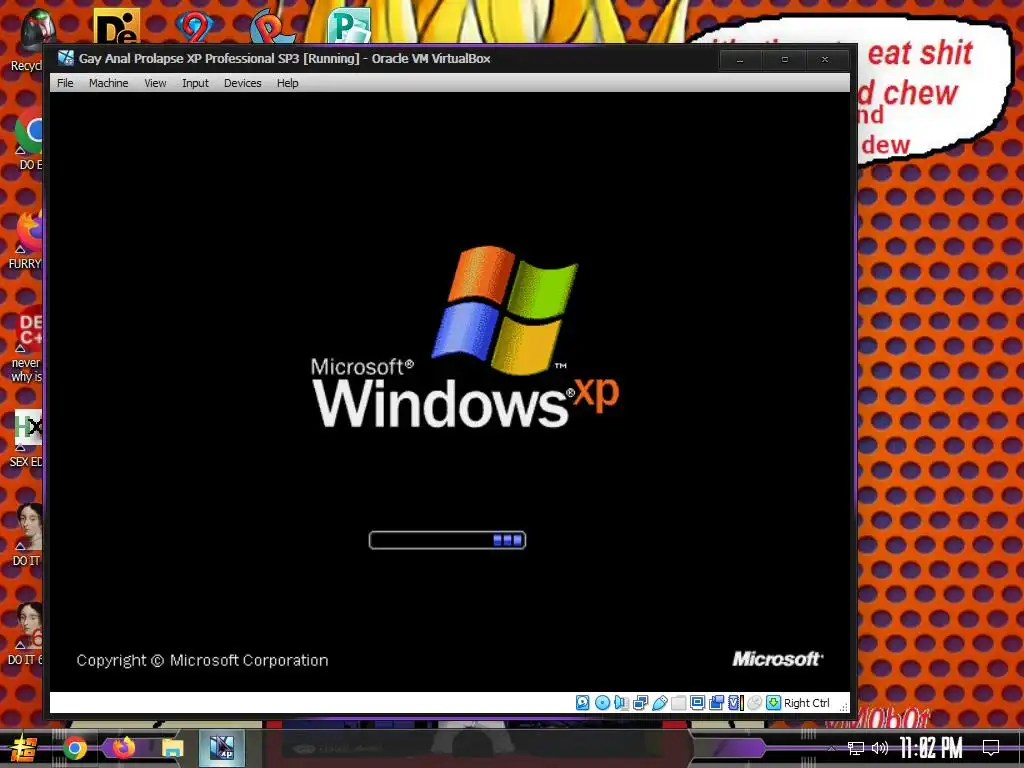
Task: Click the 11:02 PM taskbar clock
Action: [x=931, y=748]
